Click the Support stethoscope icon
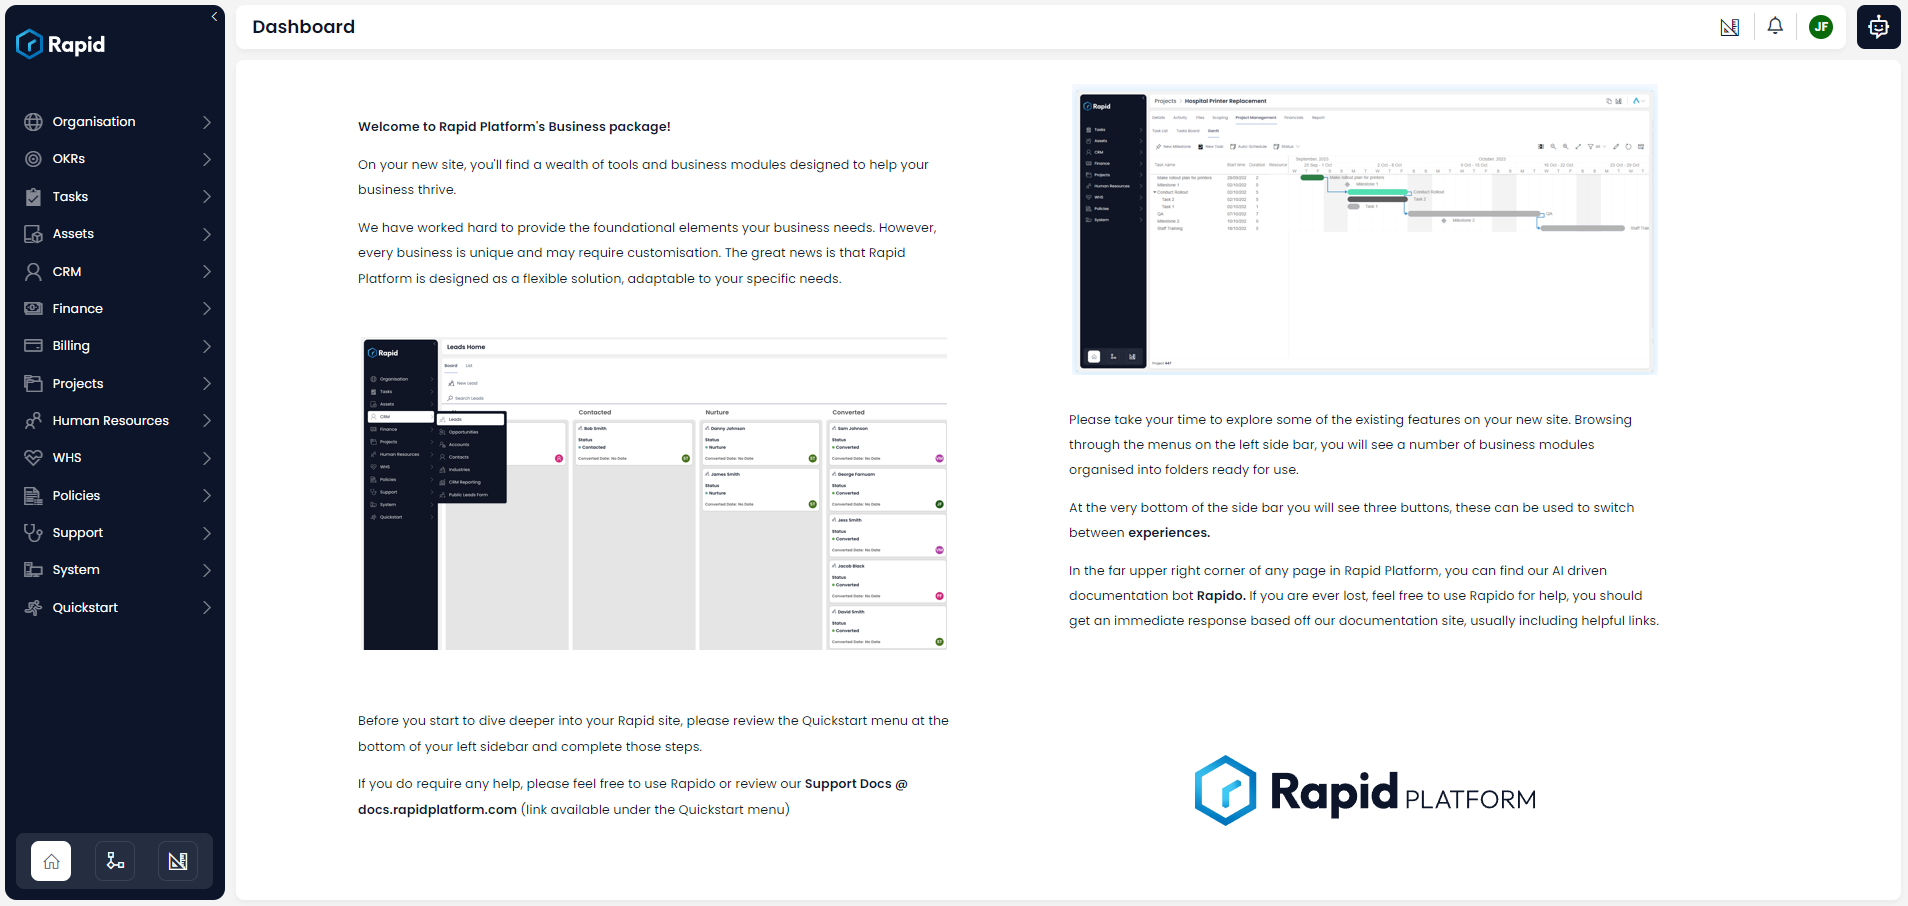The height and width of the screenshot is (906, 1908). pos(33,533)
